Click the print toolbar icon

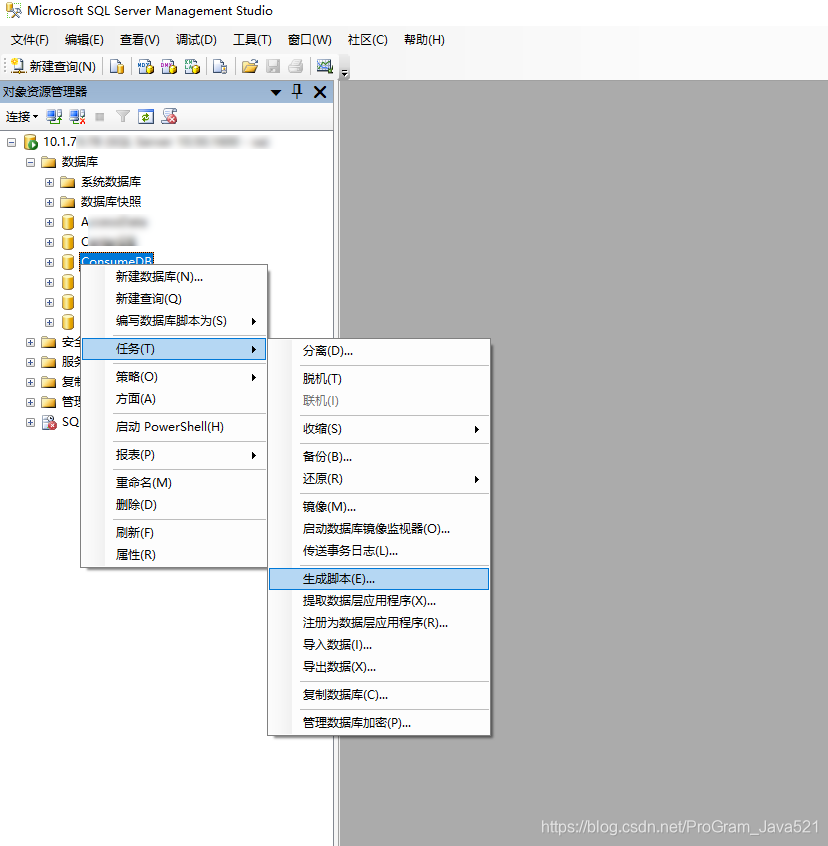pyautogui.click(x=296, y=66)
